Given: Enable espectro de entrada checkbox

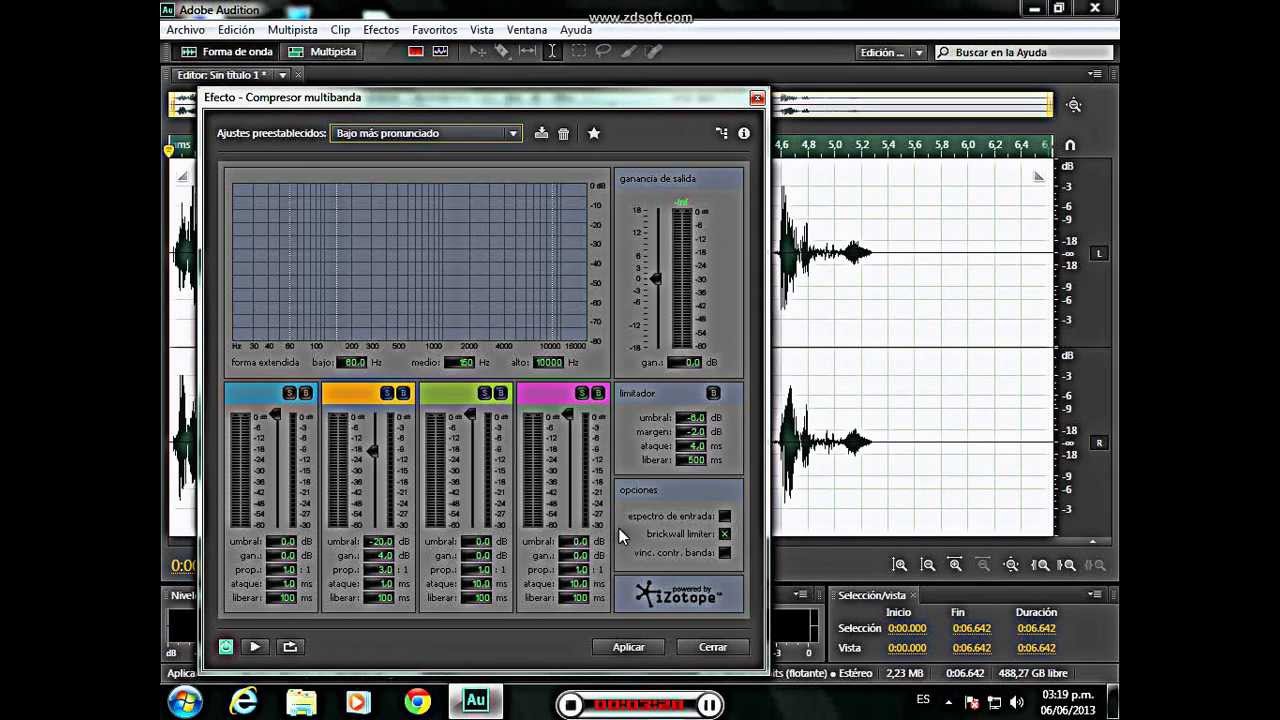Looking at the screenshot, I should 725,516.
